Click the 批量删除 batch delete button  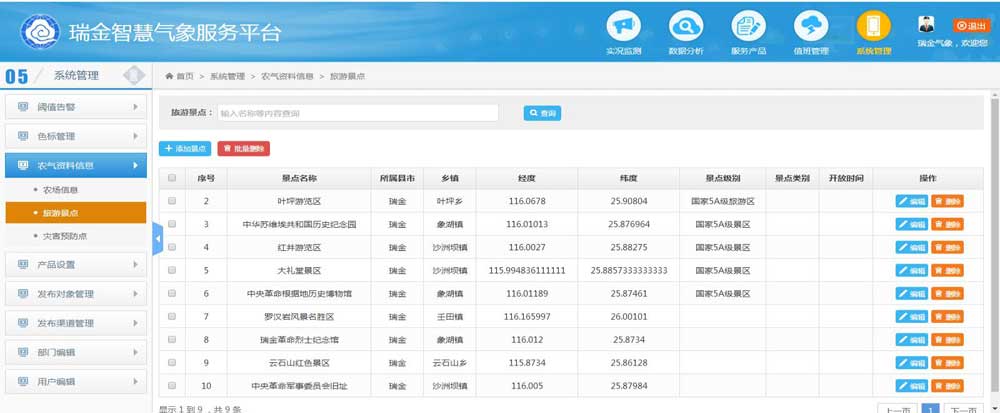pyautogui.click(x=243, y=148)
